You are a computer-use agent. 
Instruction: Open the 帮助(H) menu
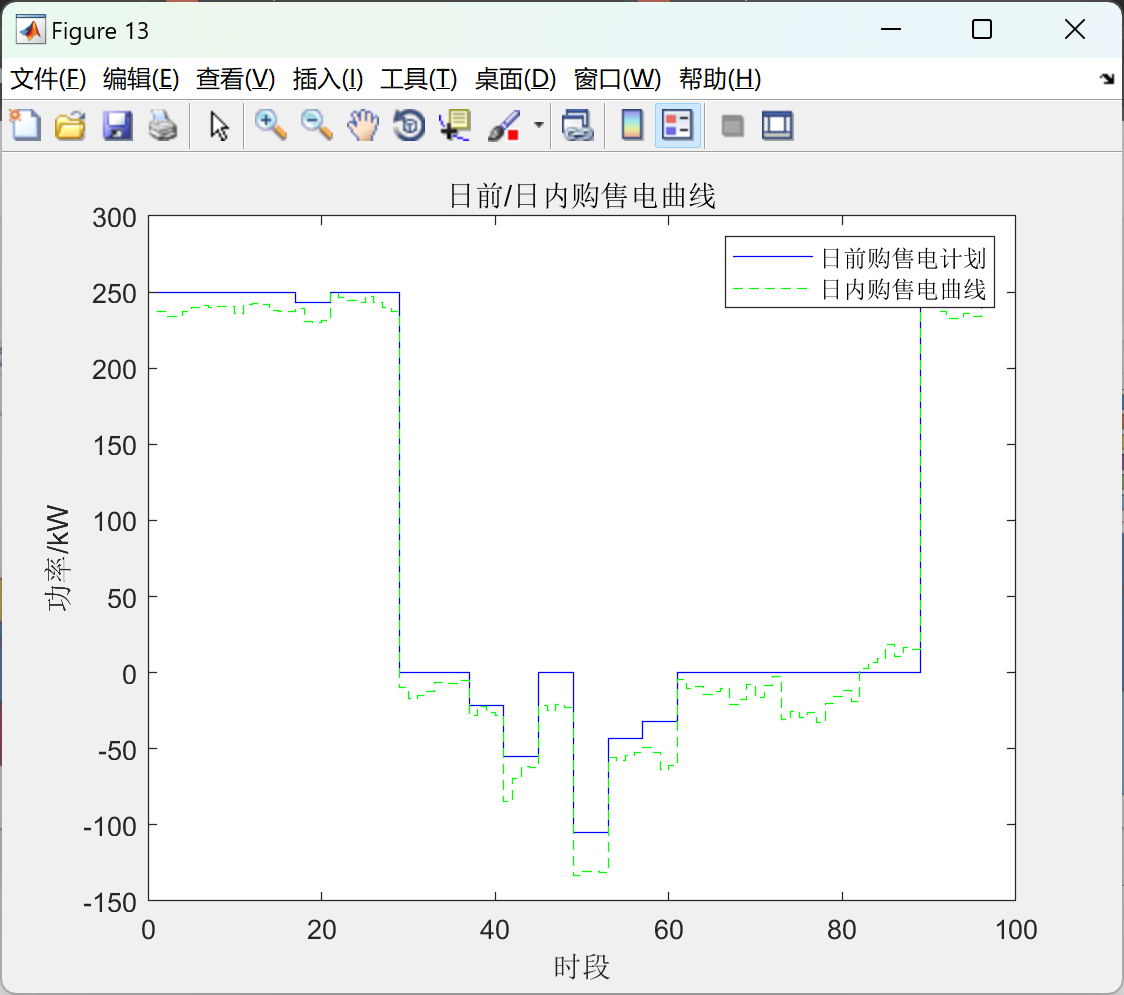(720, 79)
